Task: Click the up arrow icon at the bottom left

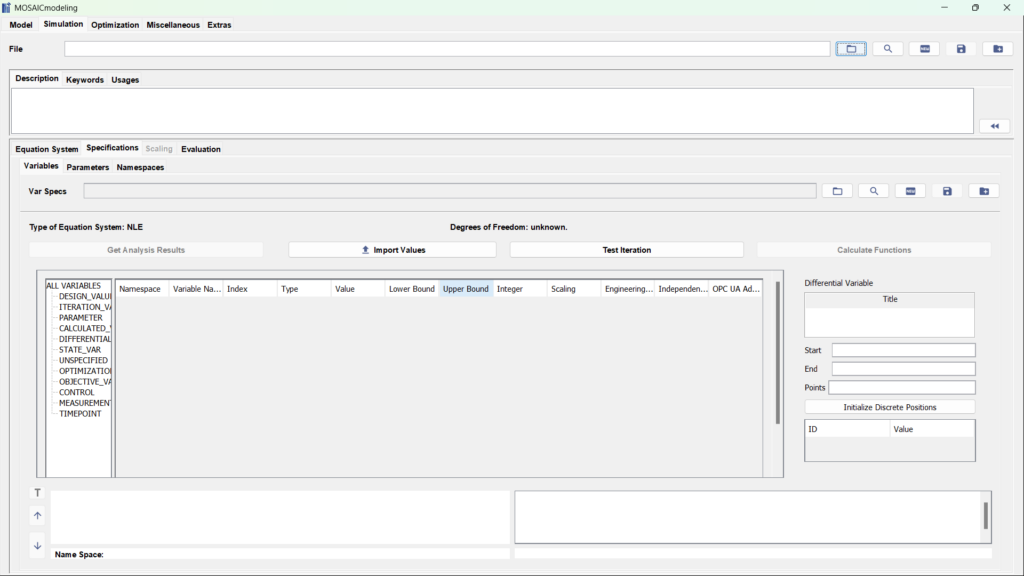Action: pos(37,516)
